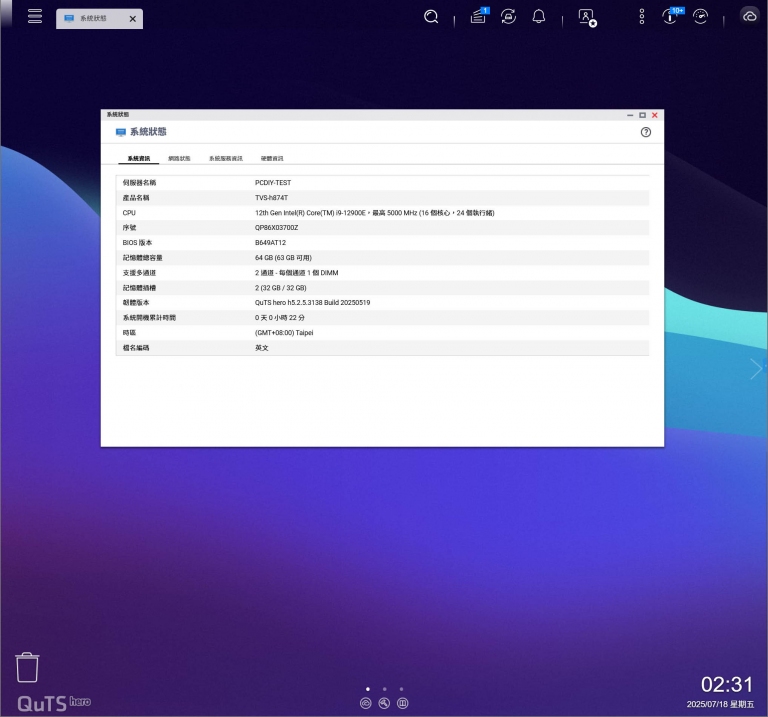
Task: Close the system status window
Action: 654,115
